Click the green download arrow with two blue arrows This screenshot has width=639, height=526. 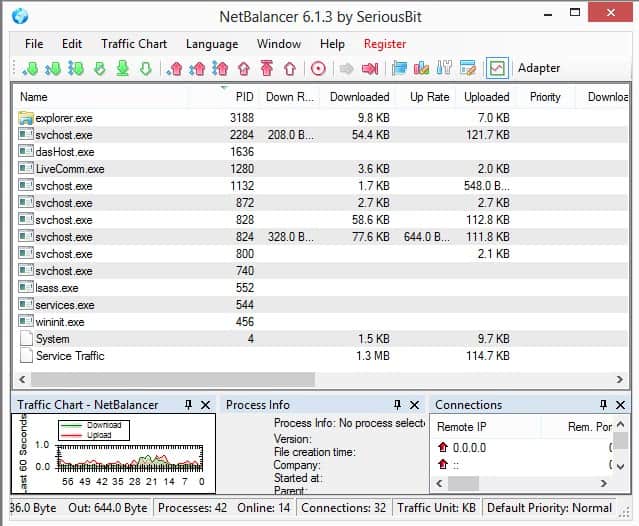coord(53,68)
